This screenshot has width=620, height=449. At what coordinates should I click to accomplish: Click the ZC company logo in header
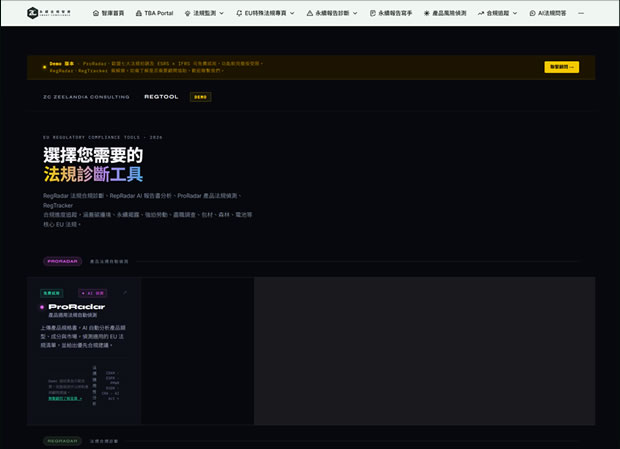pos(49,13)
